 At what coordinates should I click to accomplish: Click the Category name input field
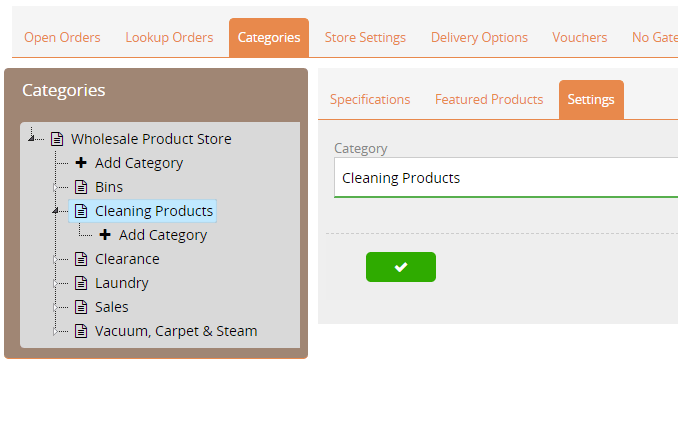point(505,178)
